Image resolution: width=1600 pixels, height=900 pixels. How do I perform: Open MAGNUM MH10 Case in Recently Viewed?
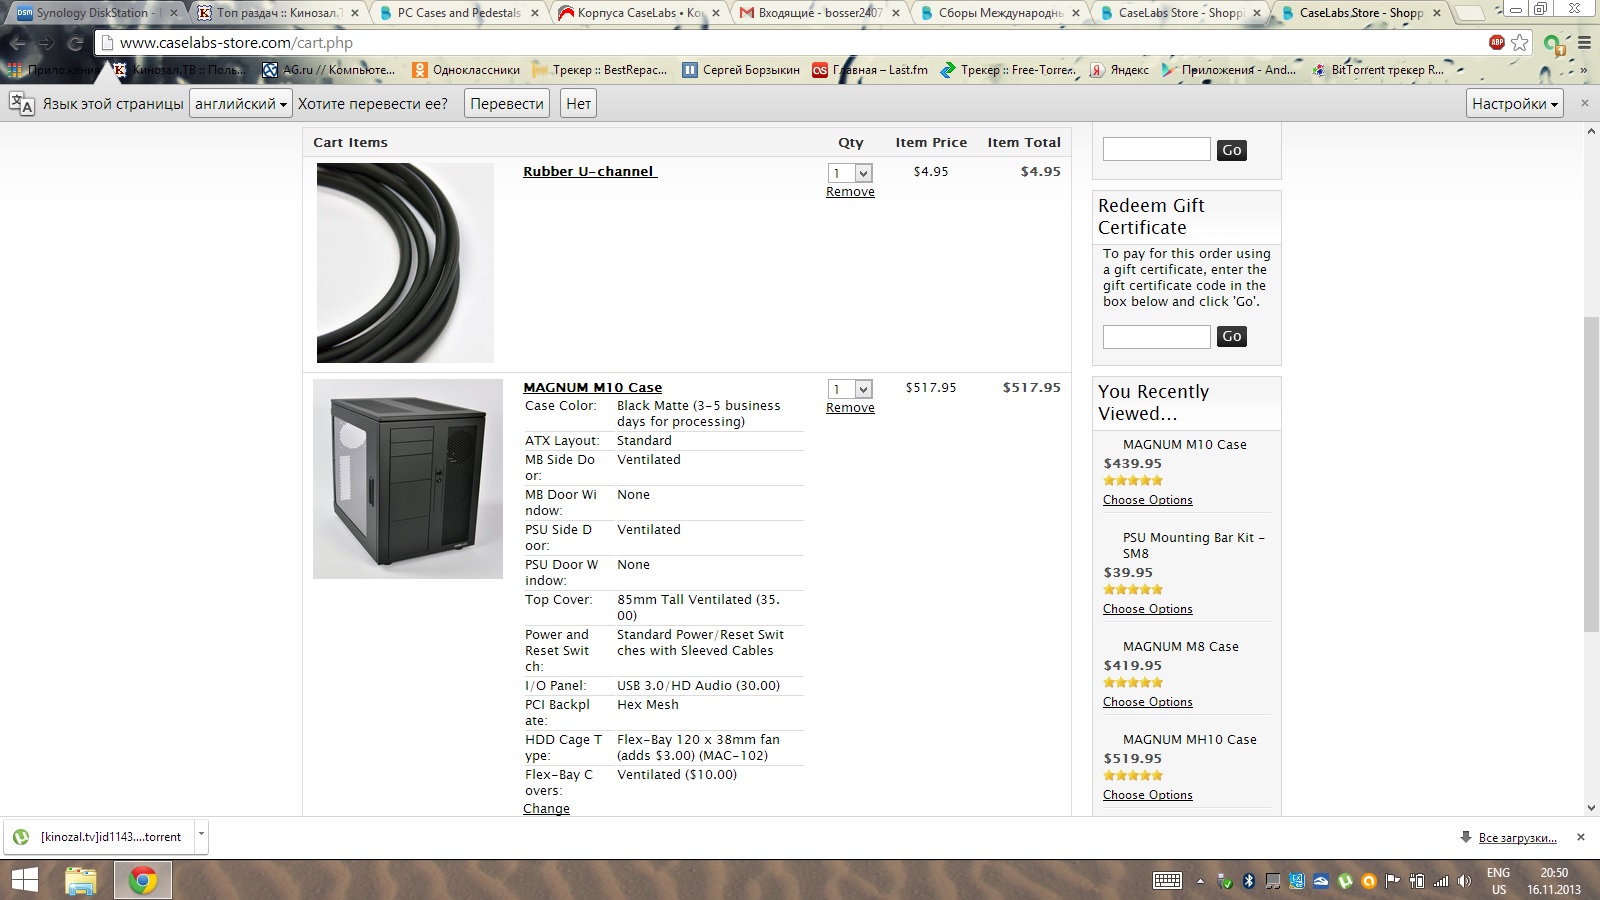(x=1189, y=740)
